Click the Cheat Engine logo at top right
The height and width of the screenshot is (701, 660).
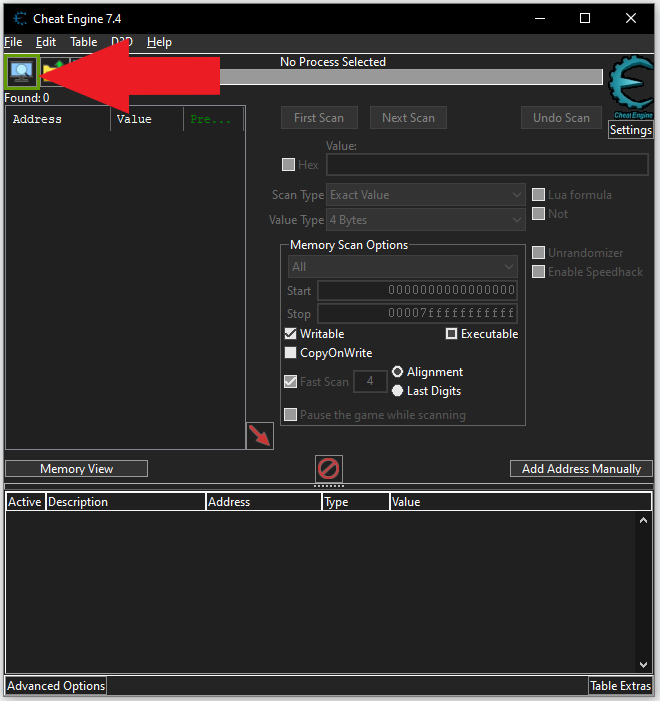(x=630, y=87)
